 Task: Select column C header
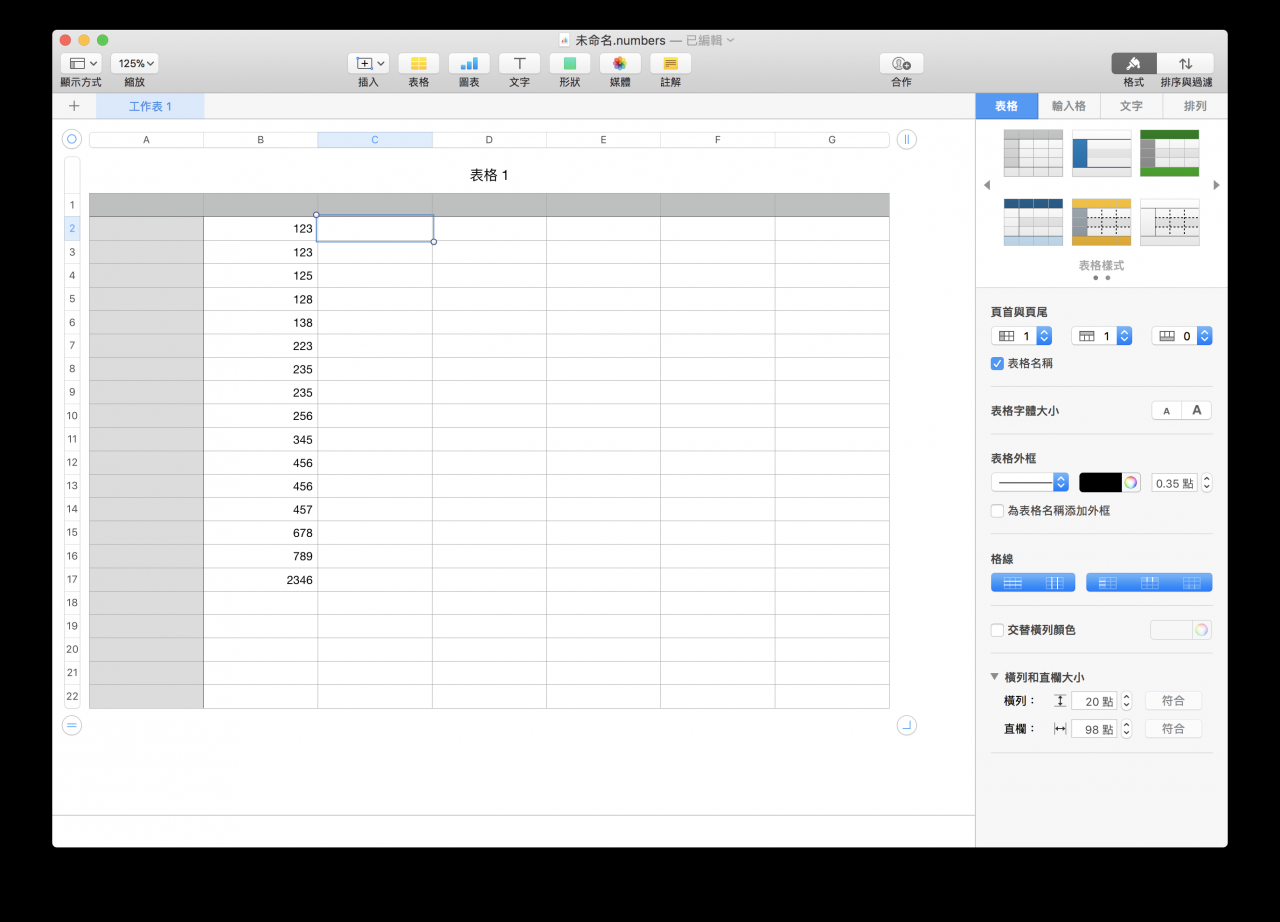(375, 140)
